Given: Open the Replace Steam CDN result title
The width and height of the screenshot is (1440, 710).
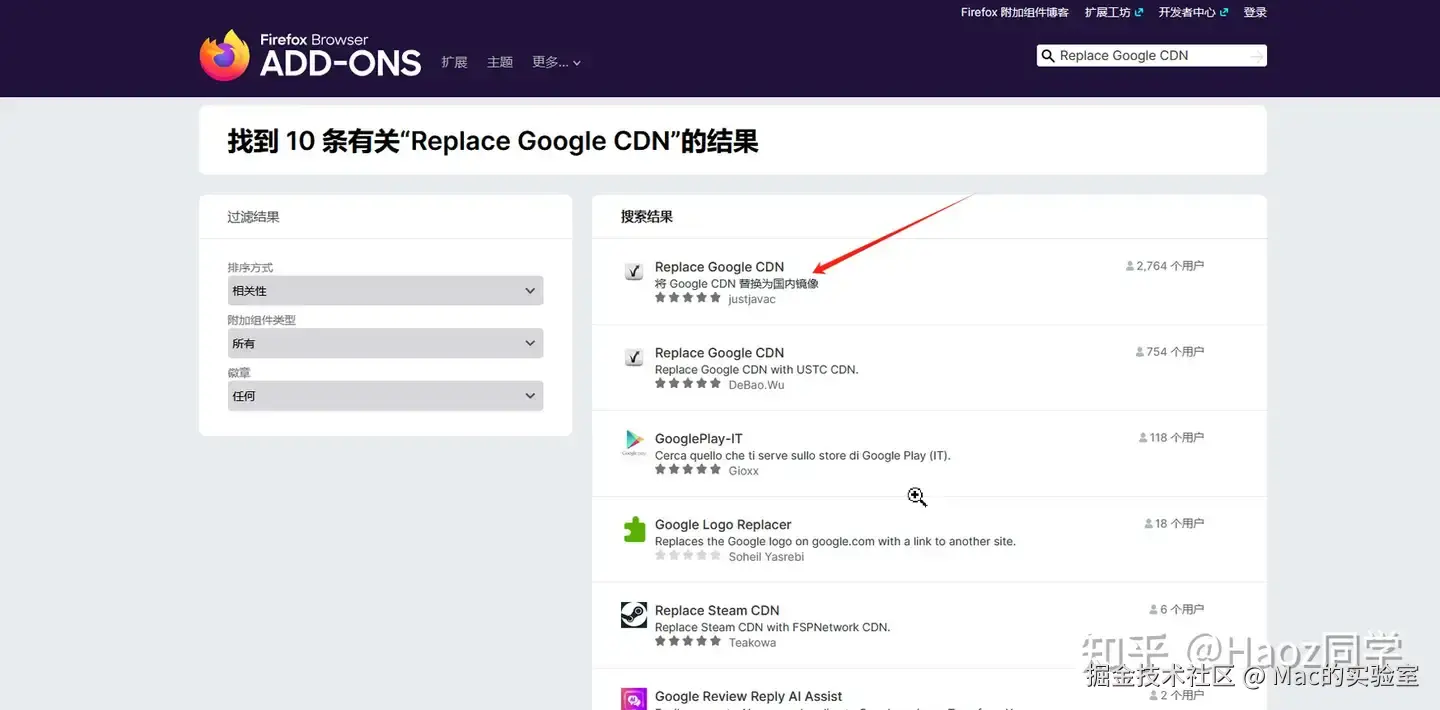Looking at the screenshot, I should (717, 611).
